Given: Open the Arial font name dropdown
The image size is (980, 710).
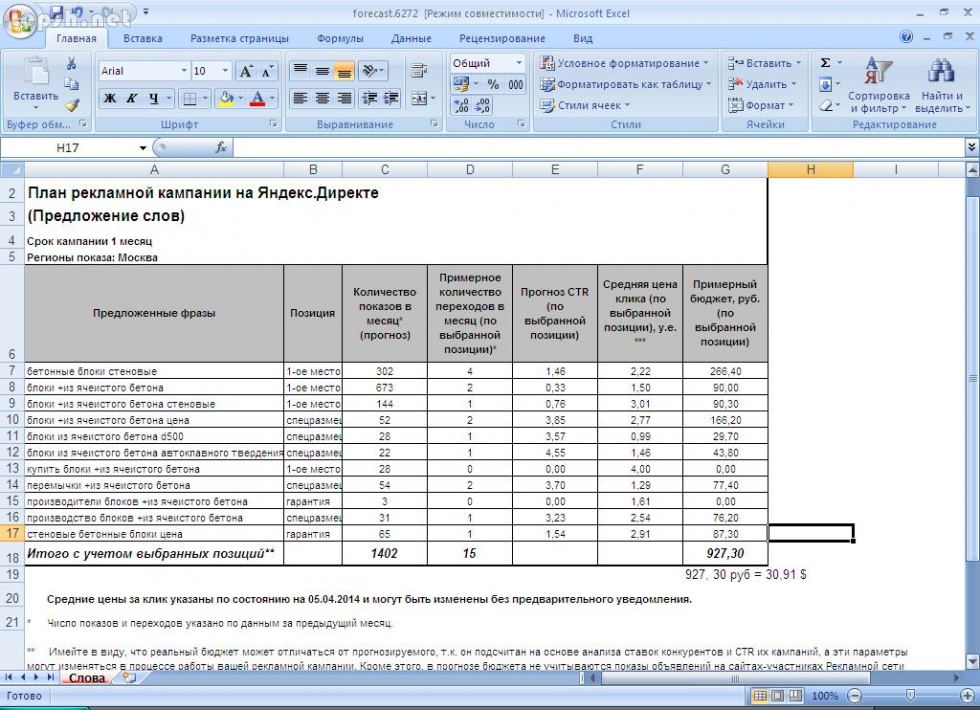Looking at the screenshot, I should 184,72.
